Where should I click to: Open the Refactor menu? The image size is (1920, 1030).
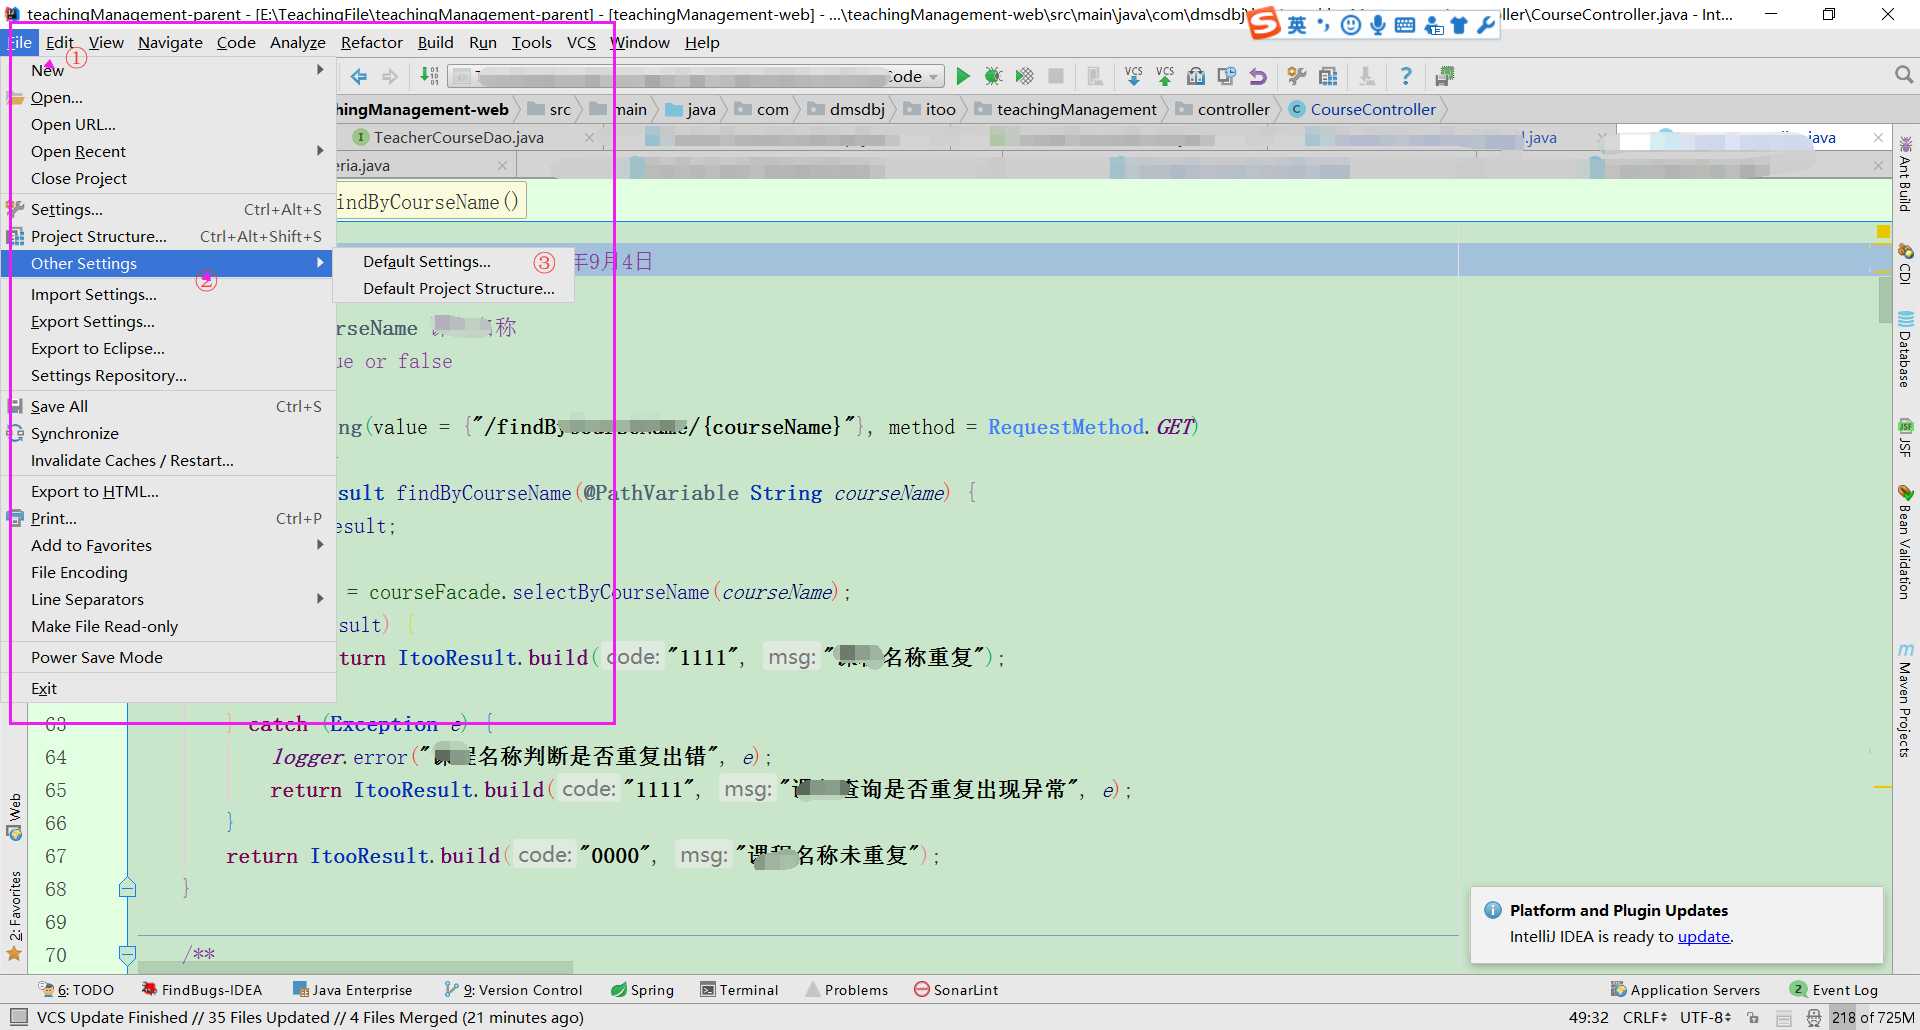pyautogui.click(x=371, y=42)
